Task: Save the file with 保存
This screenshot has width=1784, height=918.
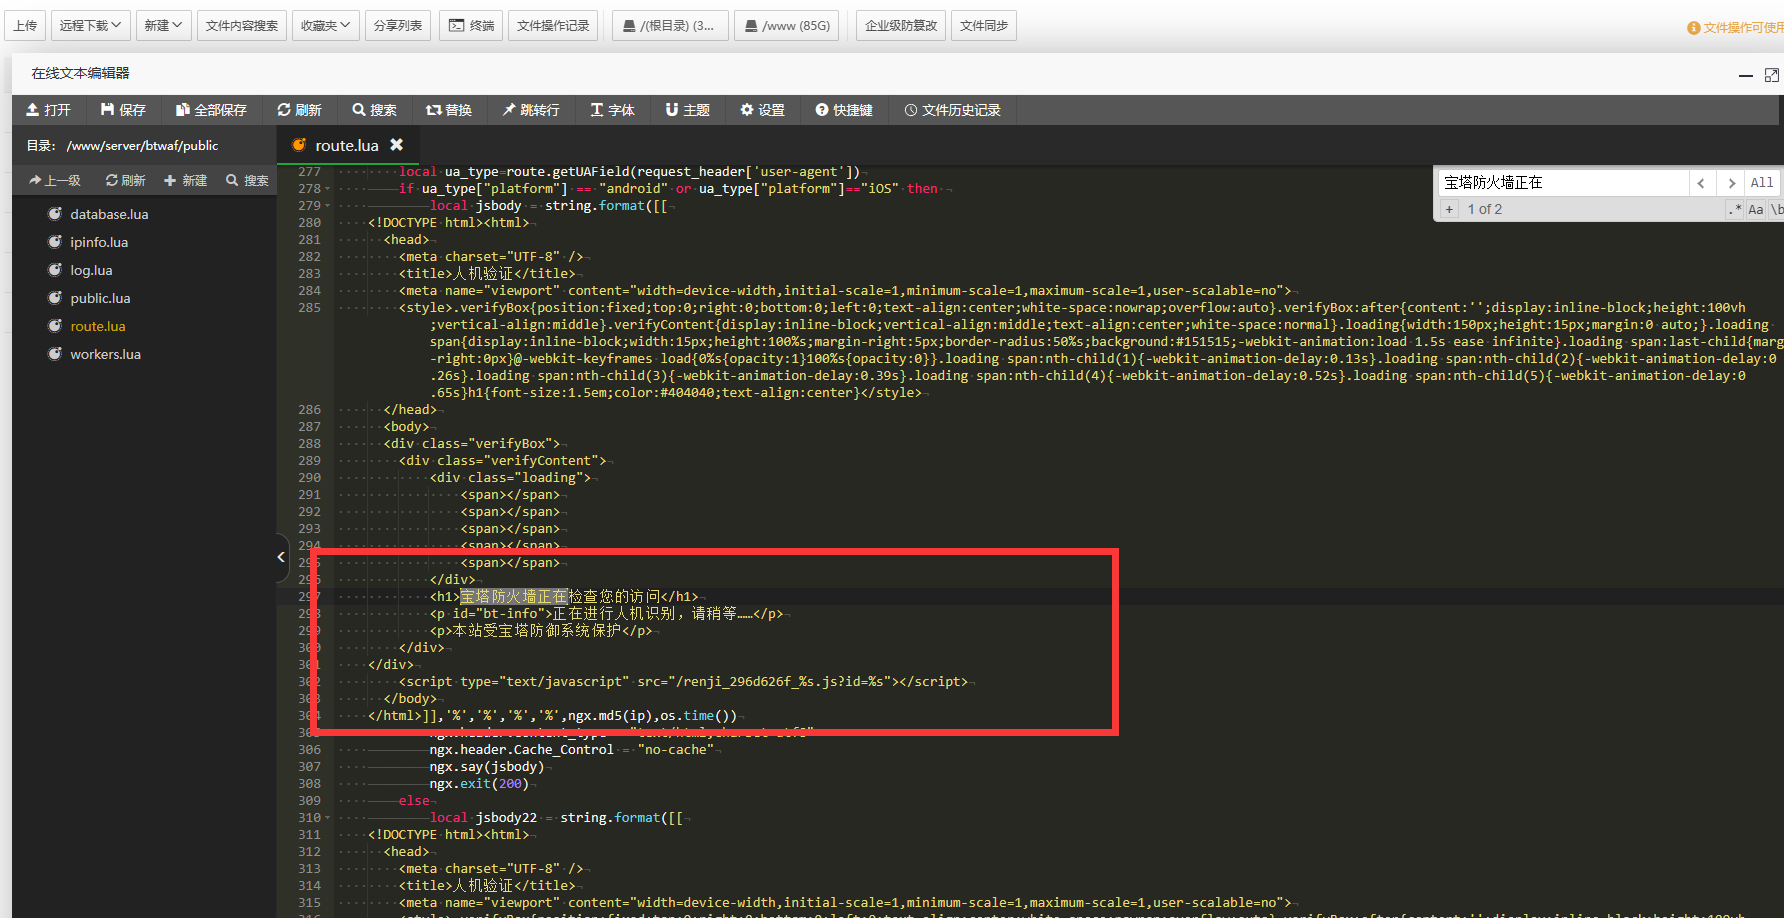Action: (x=123, y=110)
